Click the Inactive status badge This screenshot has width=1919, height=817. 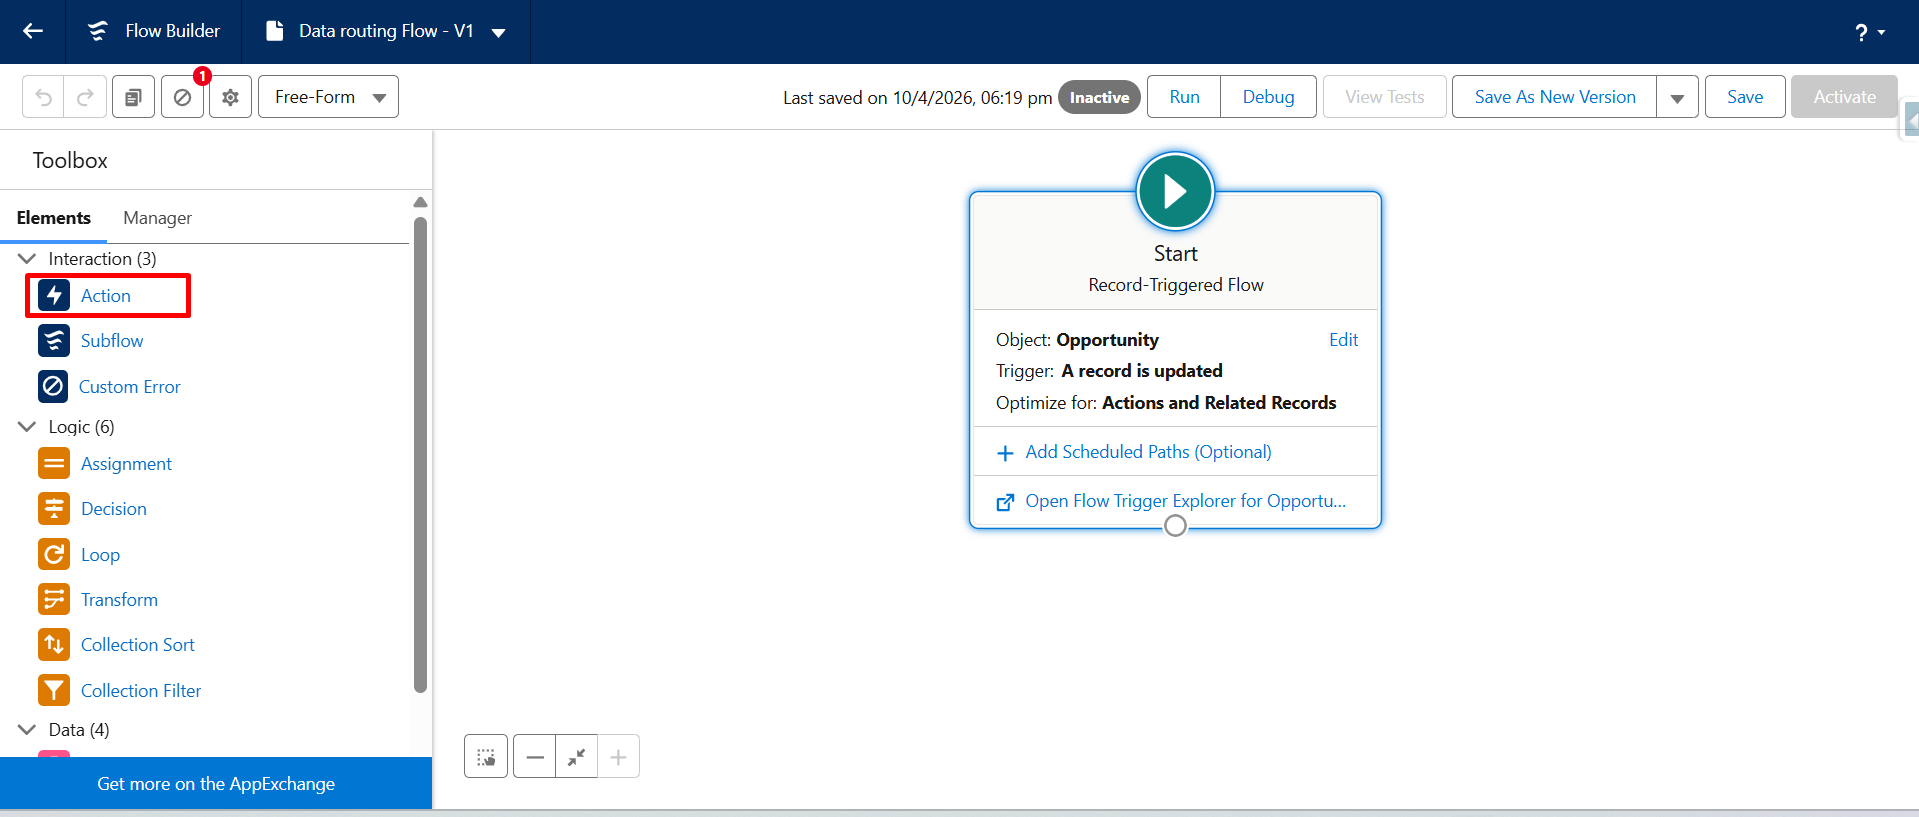coord(1099,97)
